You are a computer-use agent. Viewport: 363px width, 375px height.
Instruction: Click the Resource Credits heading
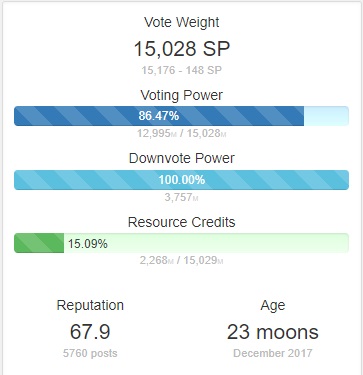point(182,222)
